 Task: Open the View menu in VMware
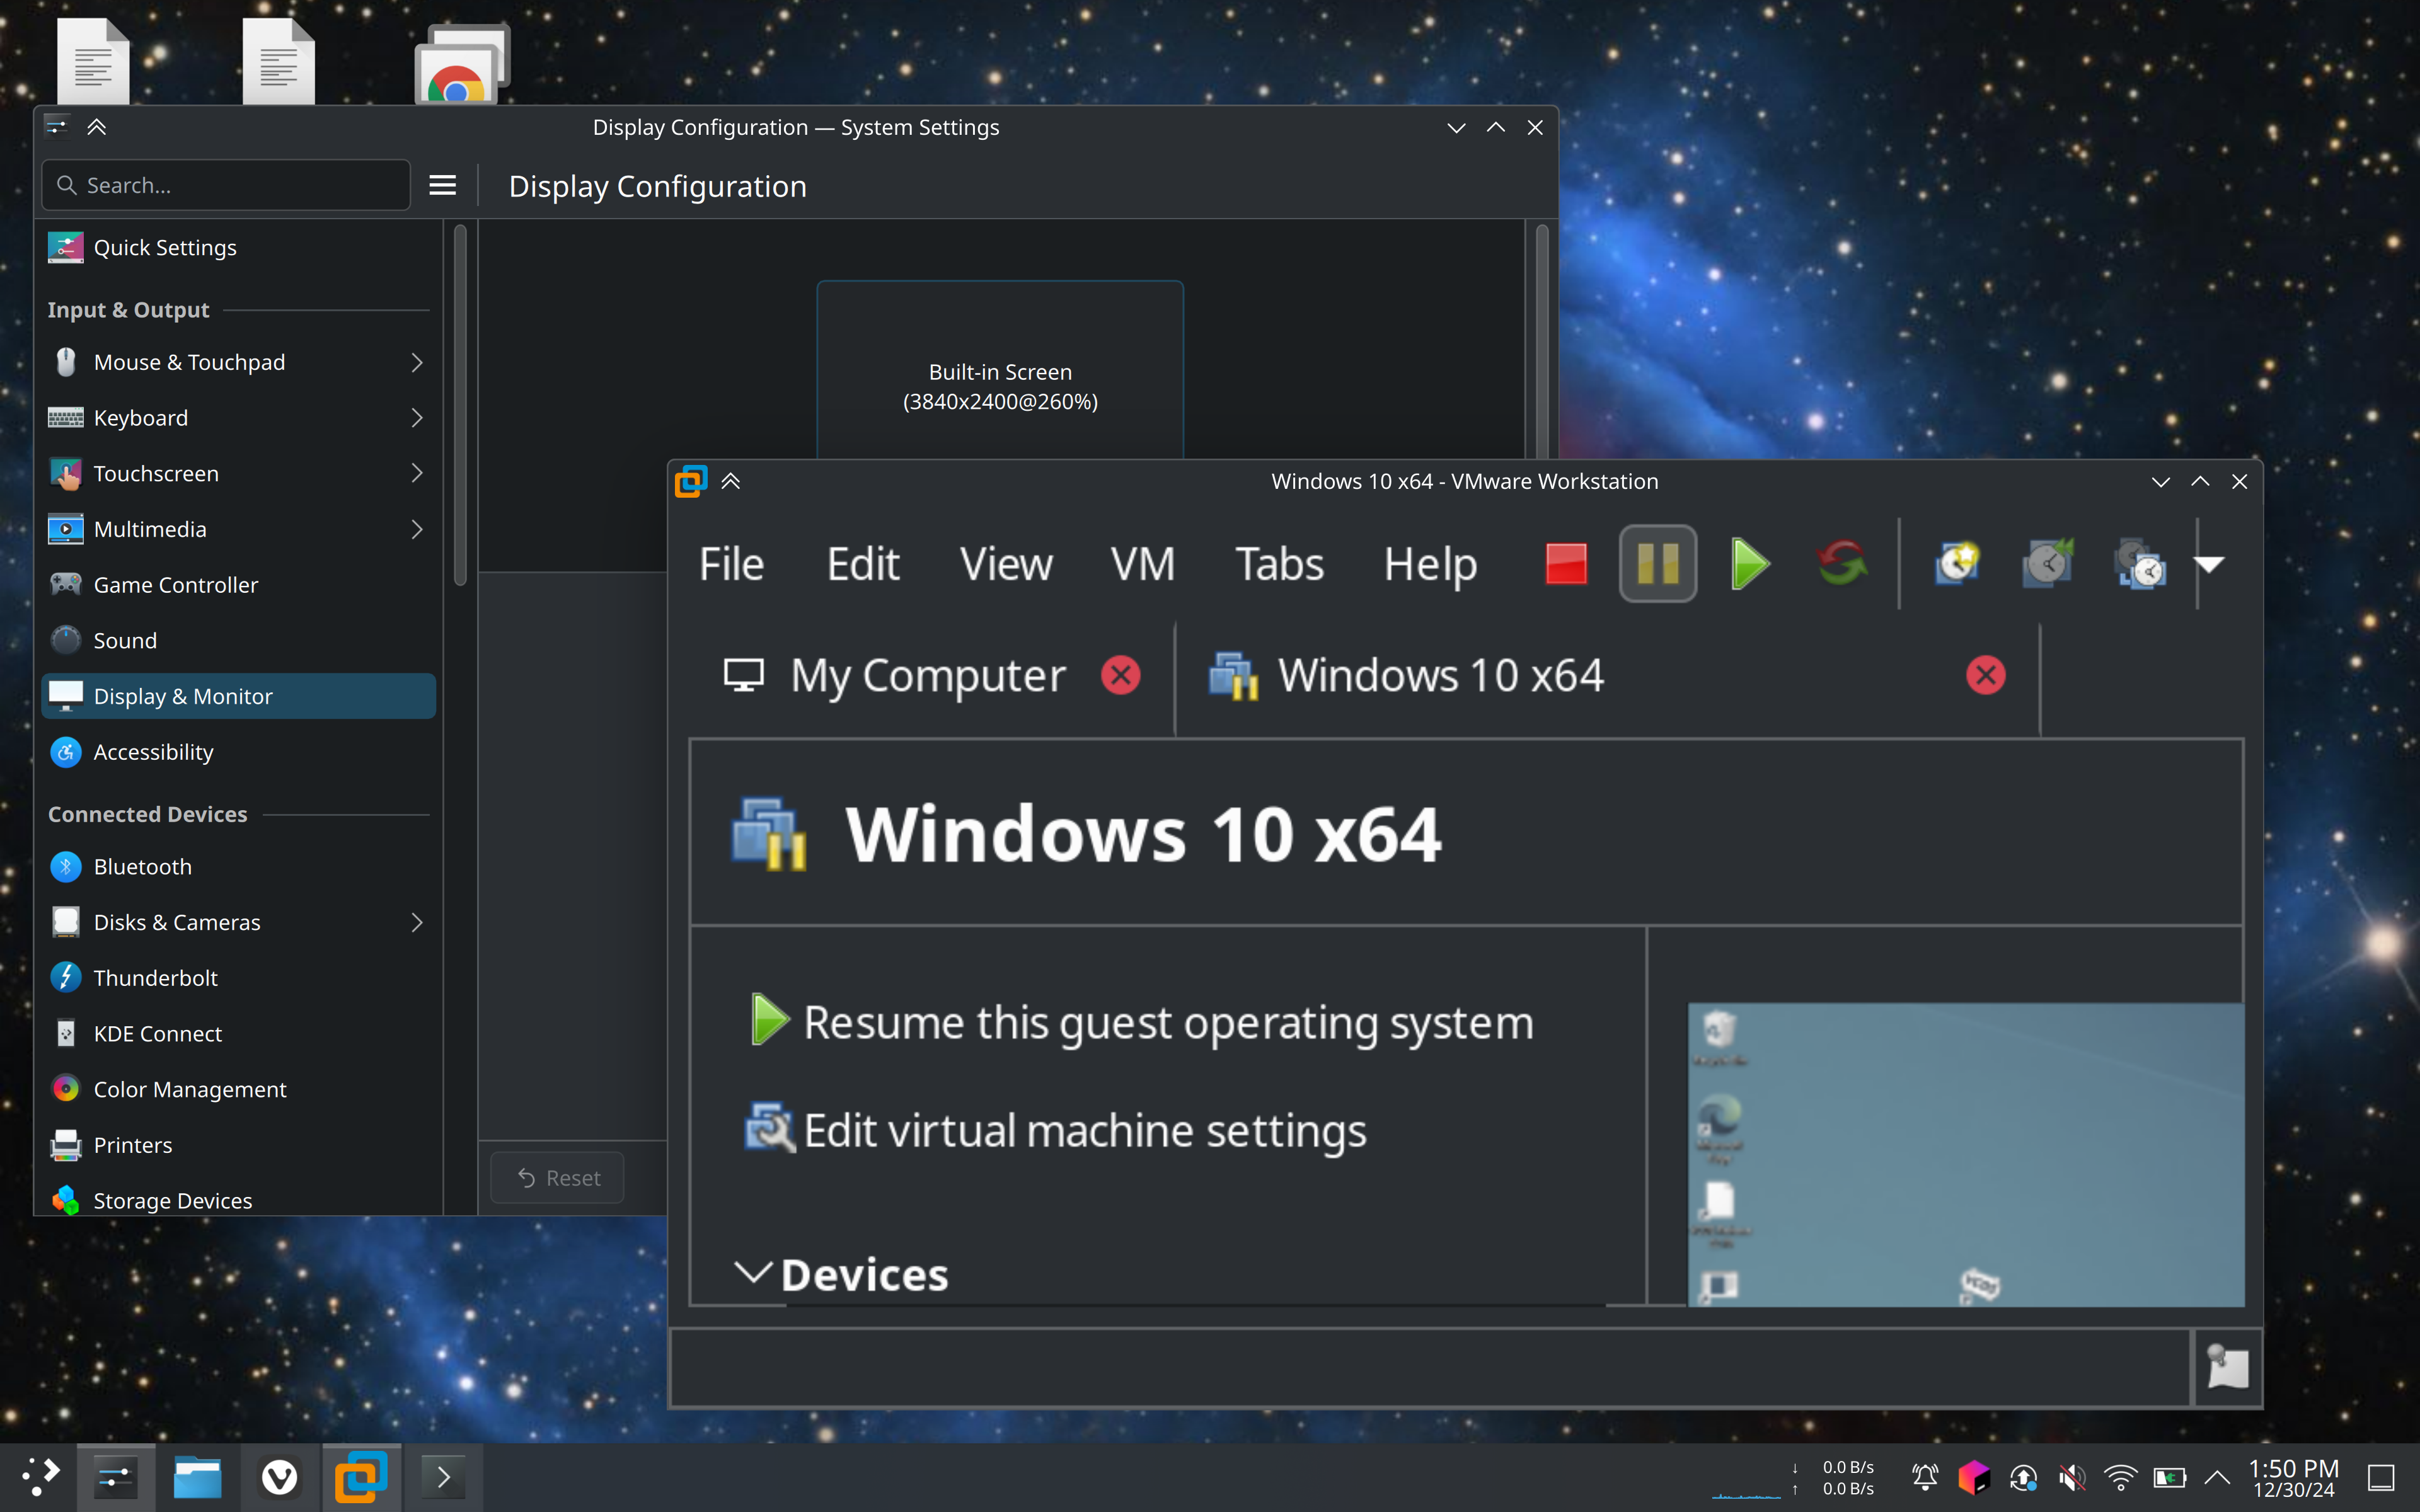[1006, 564]
